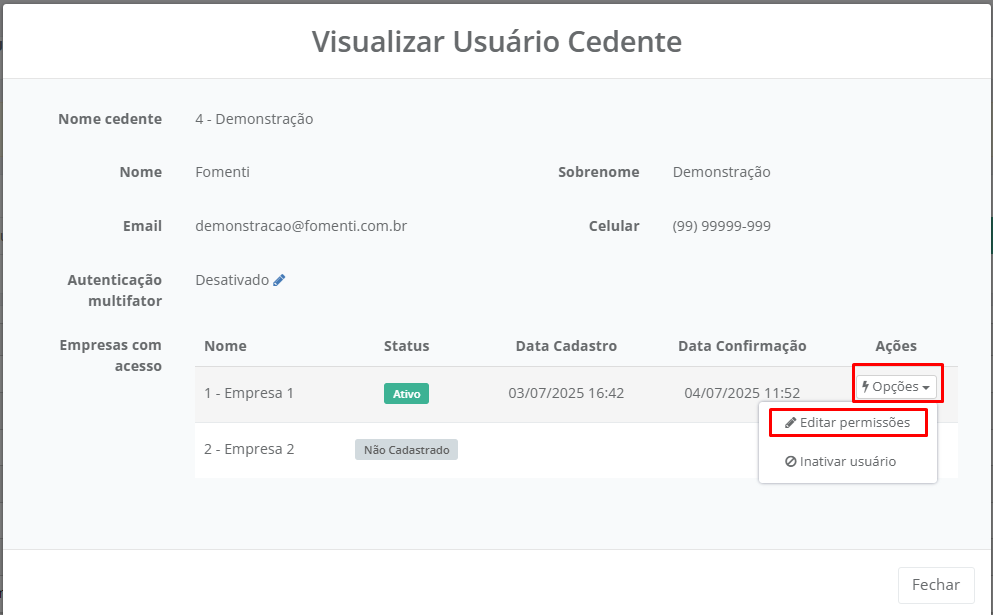Select the 2 - Empresa 2 row name

[x=249, y=449]
